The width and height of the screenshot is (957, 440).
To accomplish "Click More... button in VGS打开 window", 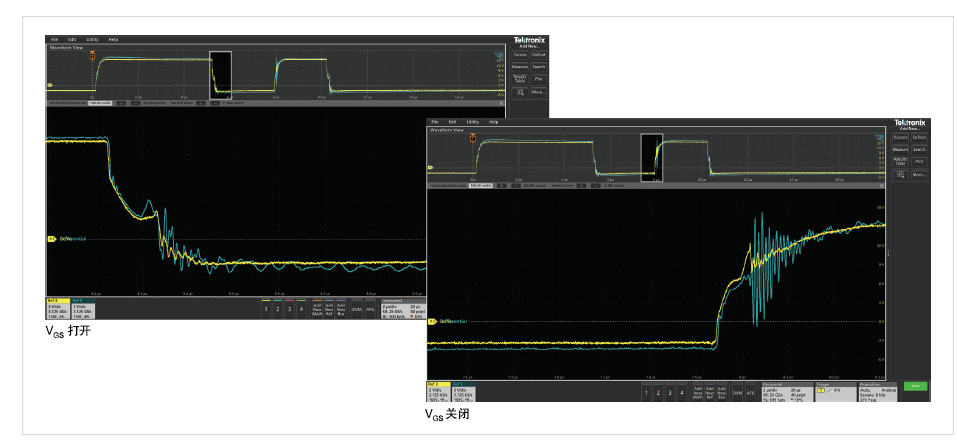I will pos(538,92).
